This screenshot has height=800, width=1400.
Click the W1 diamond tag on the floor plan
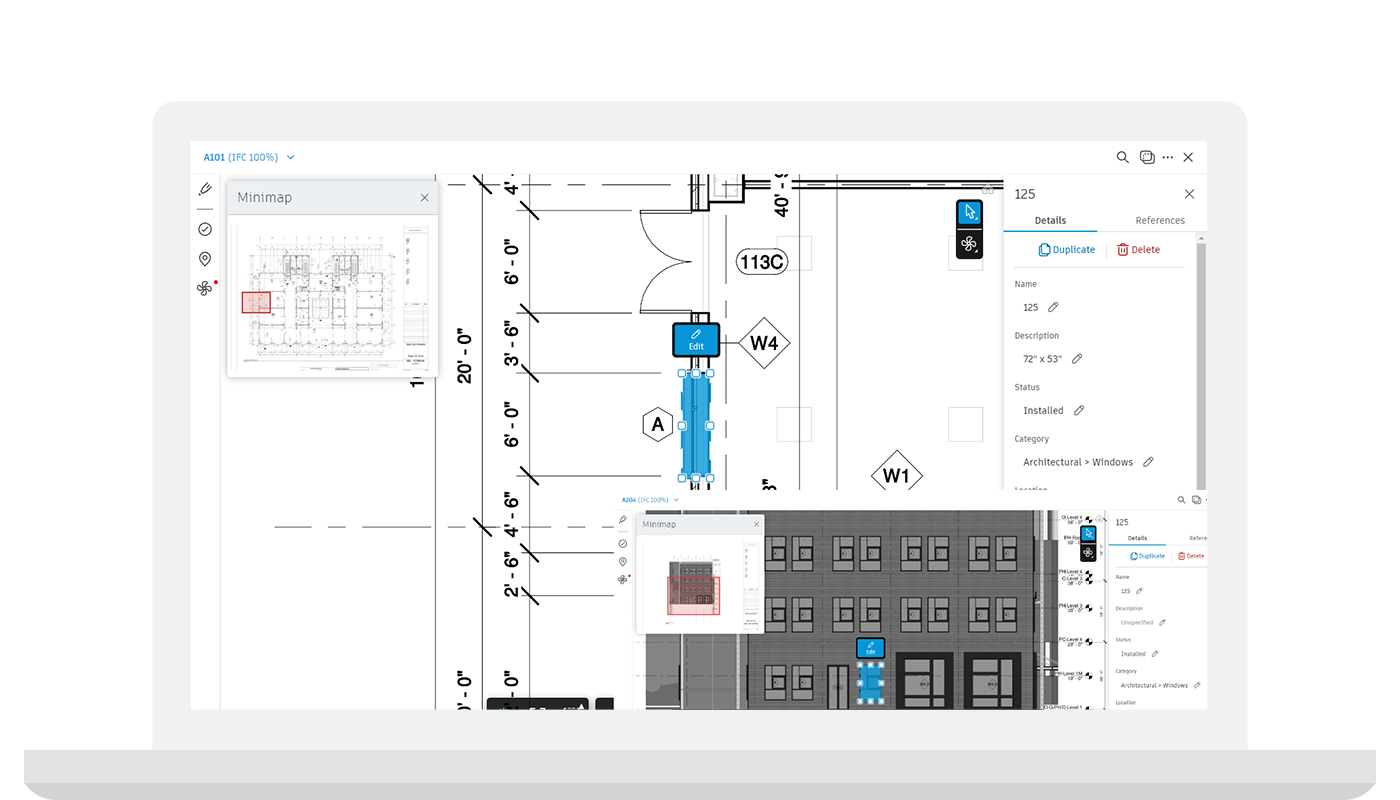896,476
